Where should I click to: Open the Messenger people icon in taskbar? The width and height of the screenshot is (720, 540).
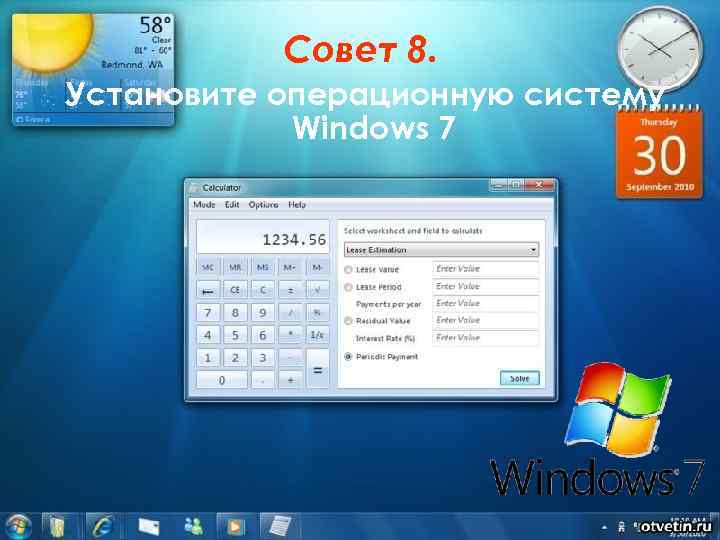[x=193, y=526]
